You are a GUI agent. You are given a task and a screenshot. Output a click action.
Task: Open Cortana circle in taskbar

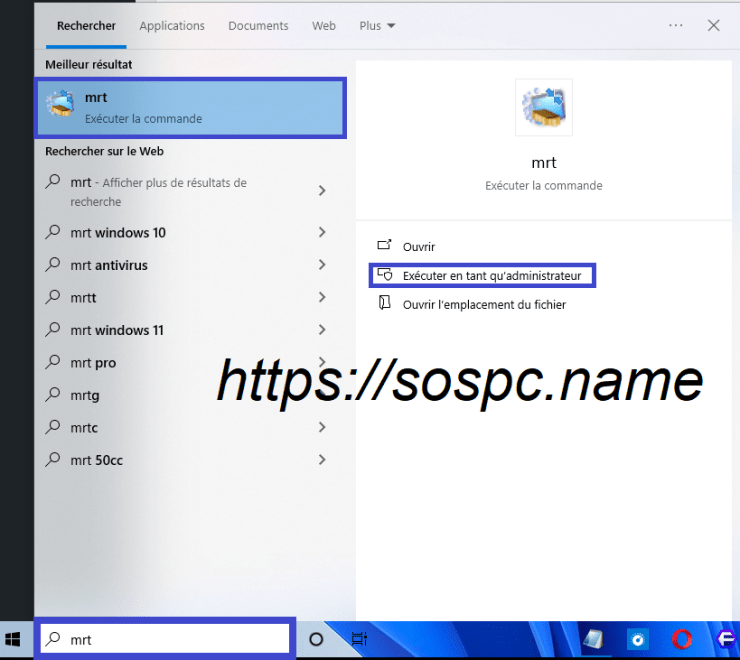point(316,639)
